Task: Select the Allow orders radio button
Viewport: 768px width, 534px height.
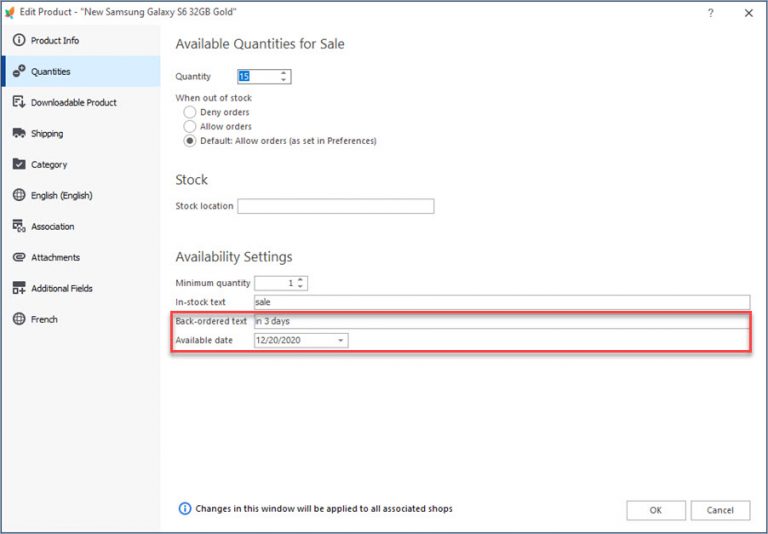Action: 190,127
